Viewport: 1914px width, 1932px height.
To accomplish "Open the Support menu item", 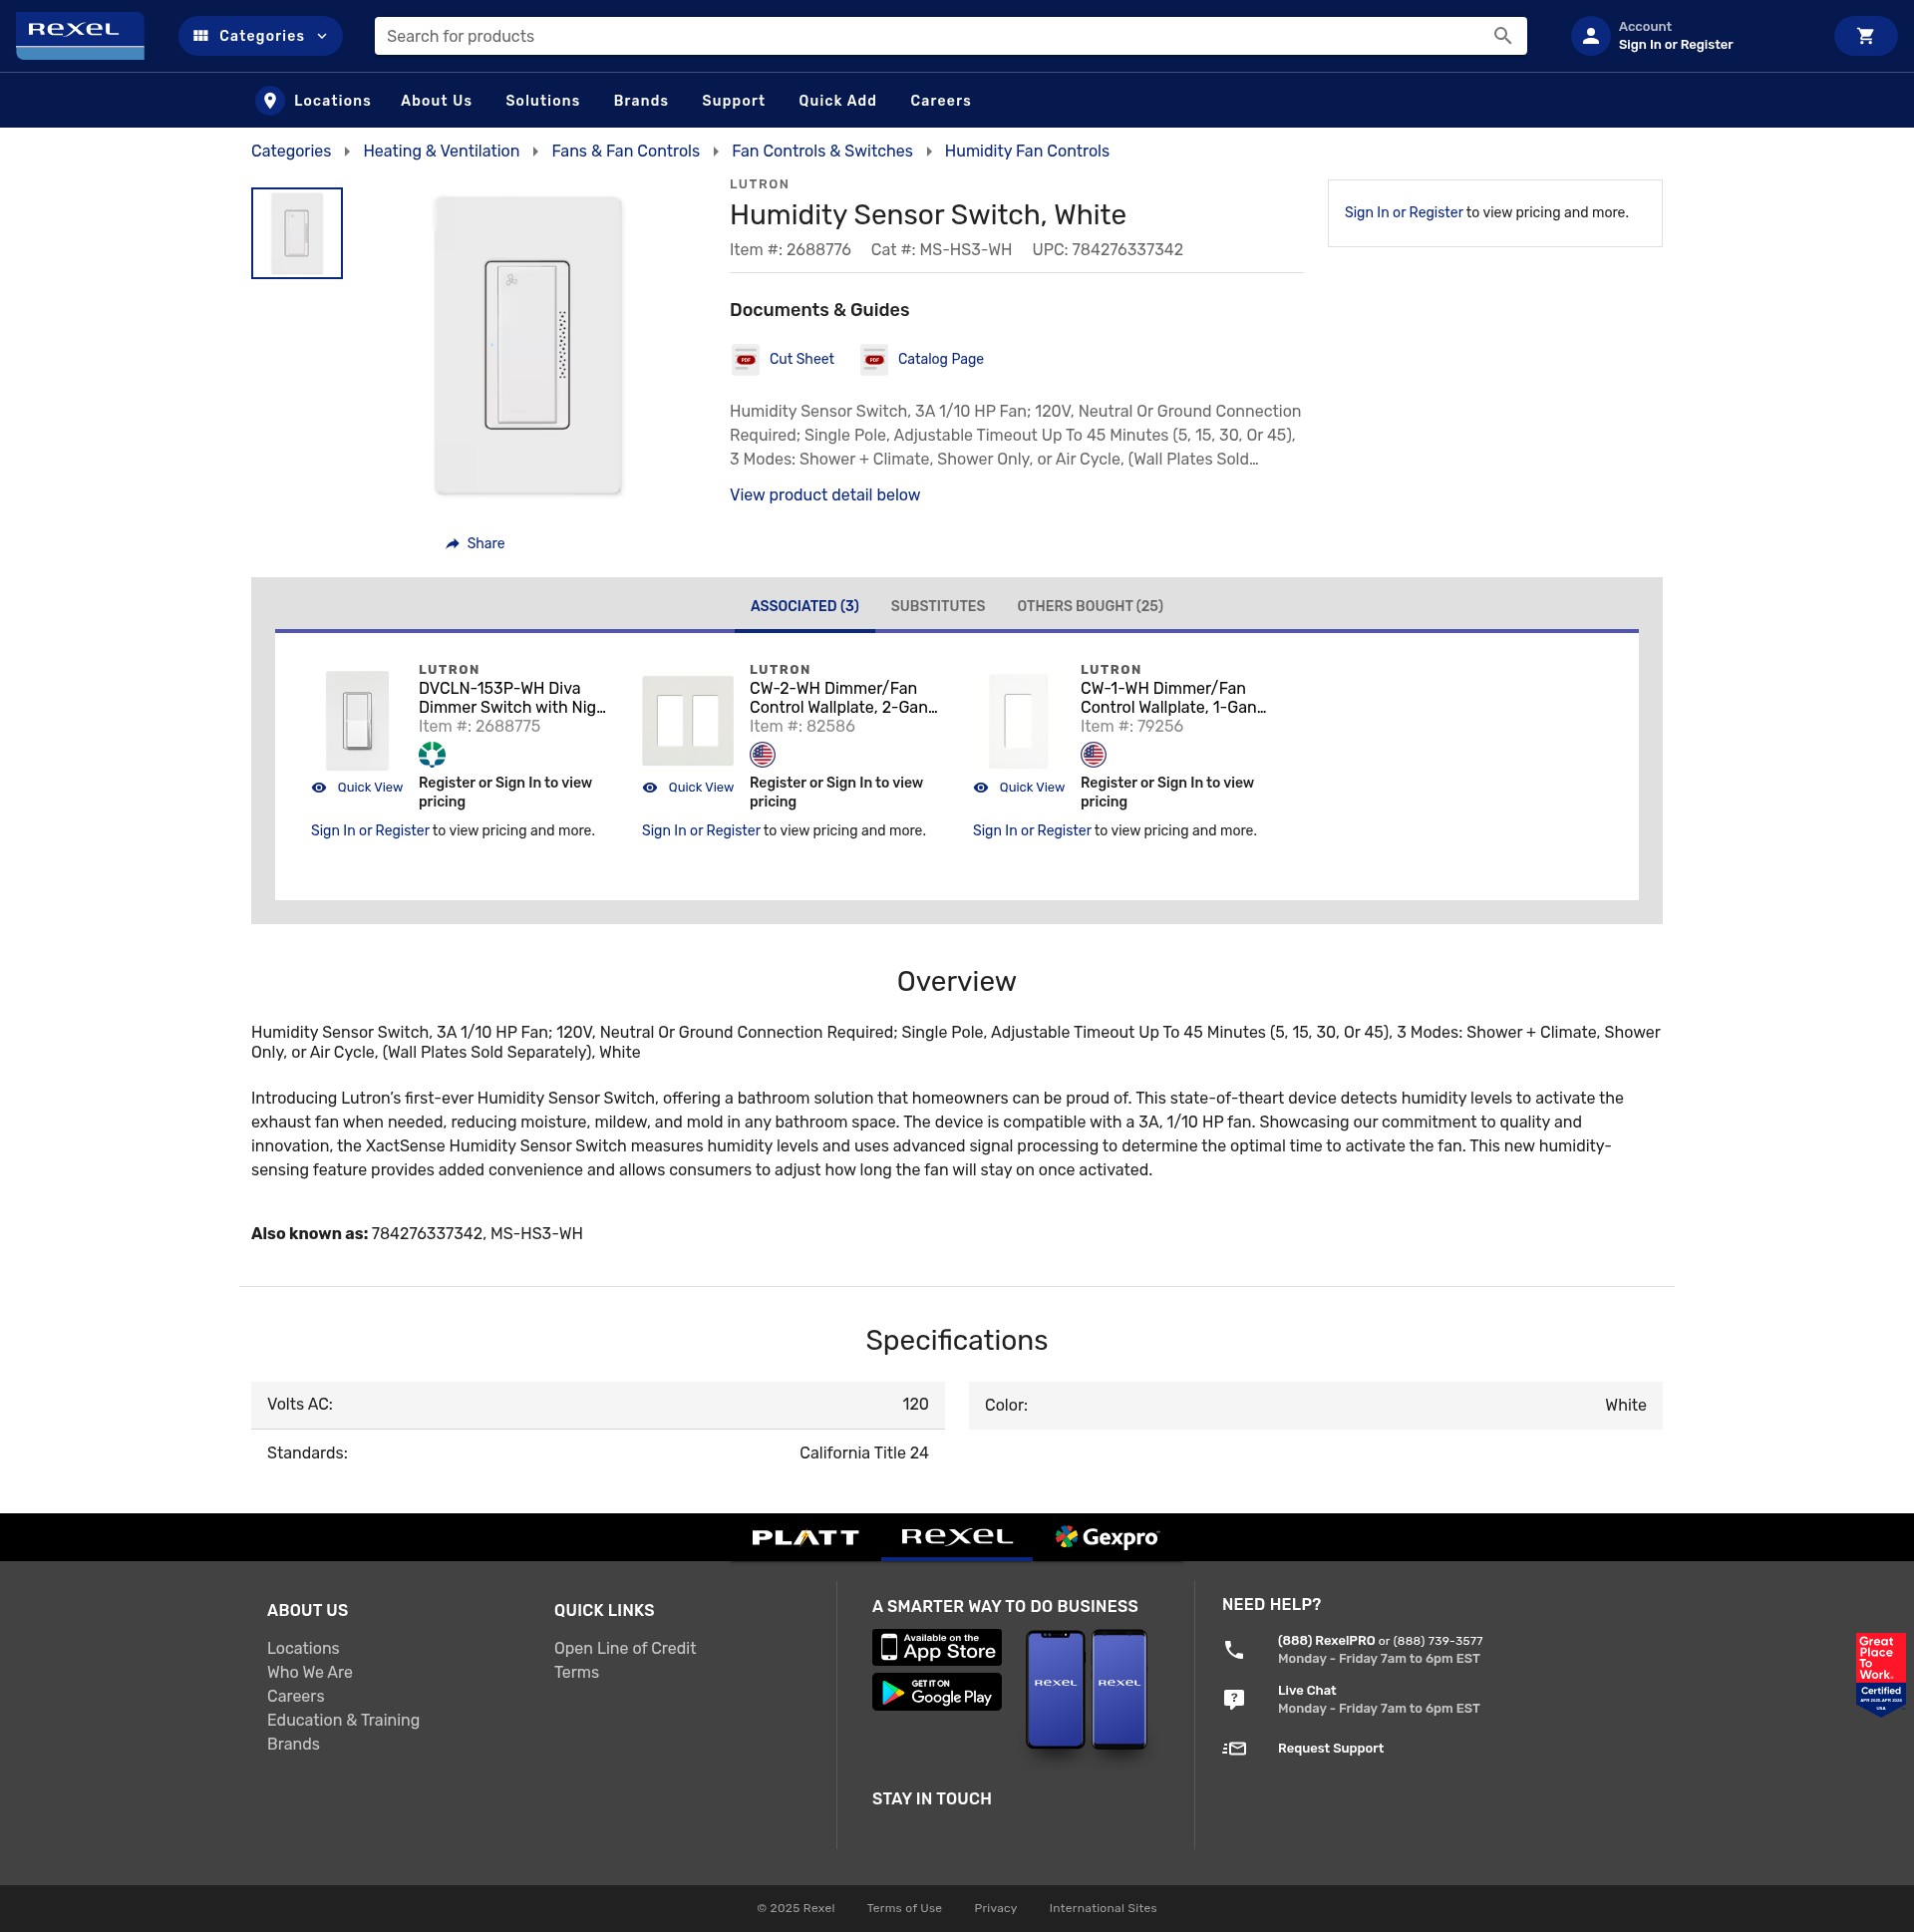I will (x=733, y=101).
